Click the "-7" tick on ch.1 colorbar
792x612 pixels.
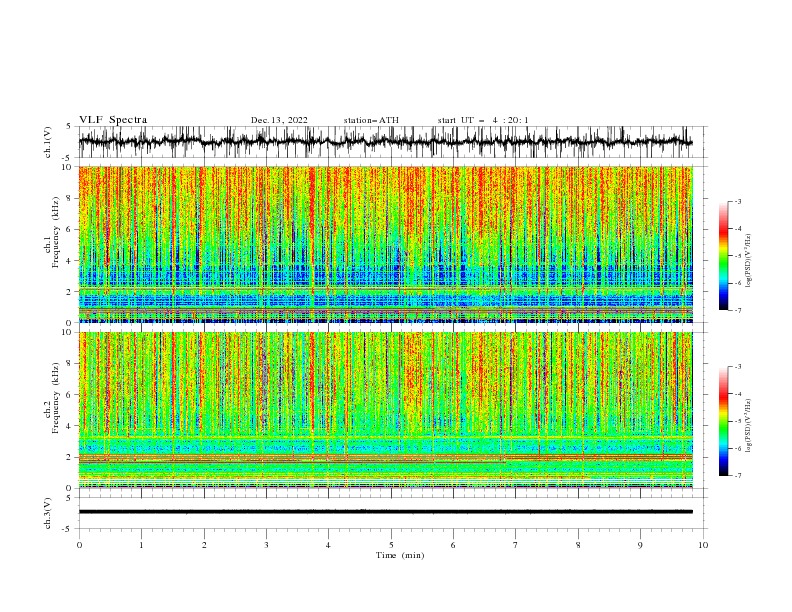coord(737,310)
